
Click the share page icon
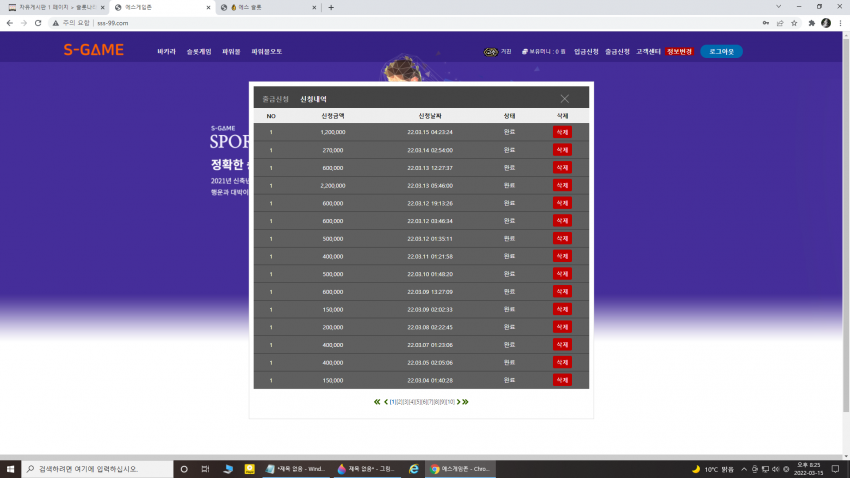[780, 23]
